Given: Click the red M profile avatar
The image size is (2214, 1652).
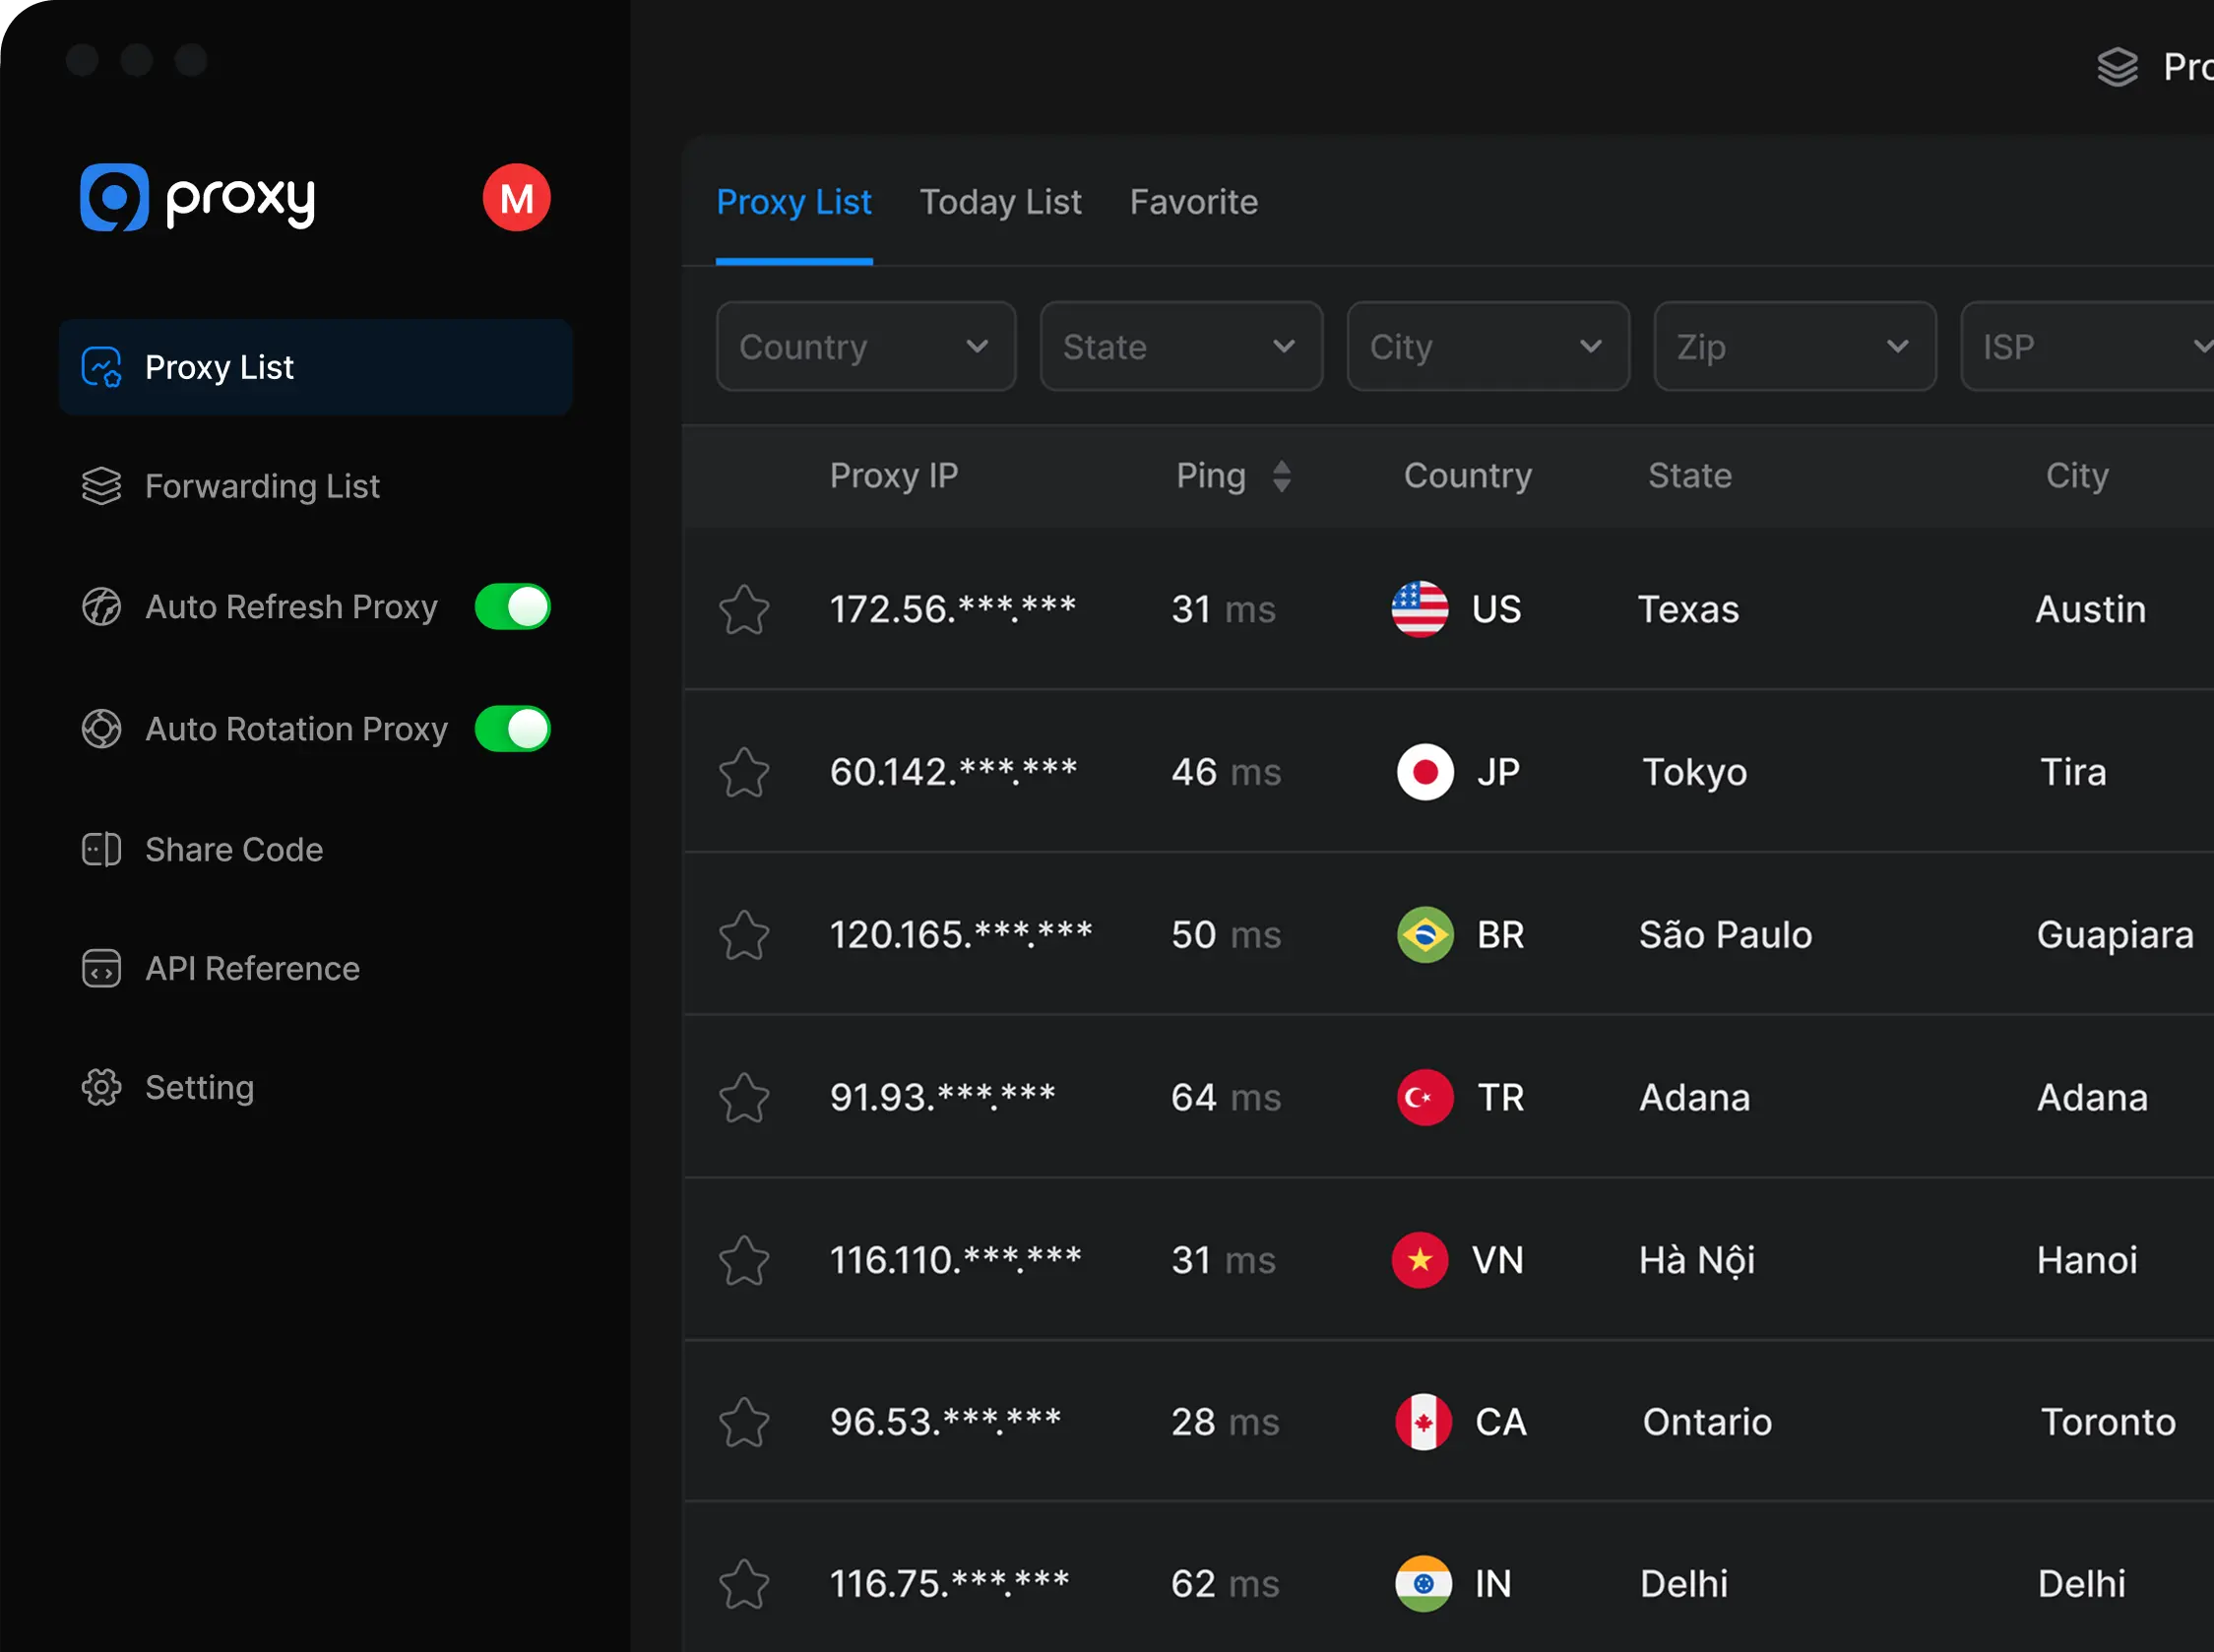Looking at the screenshot, I should click(x=516, y=198).
